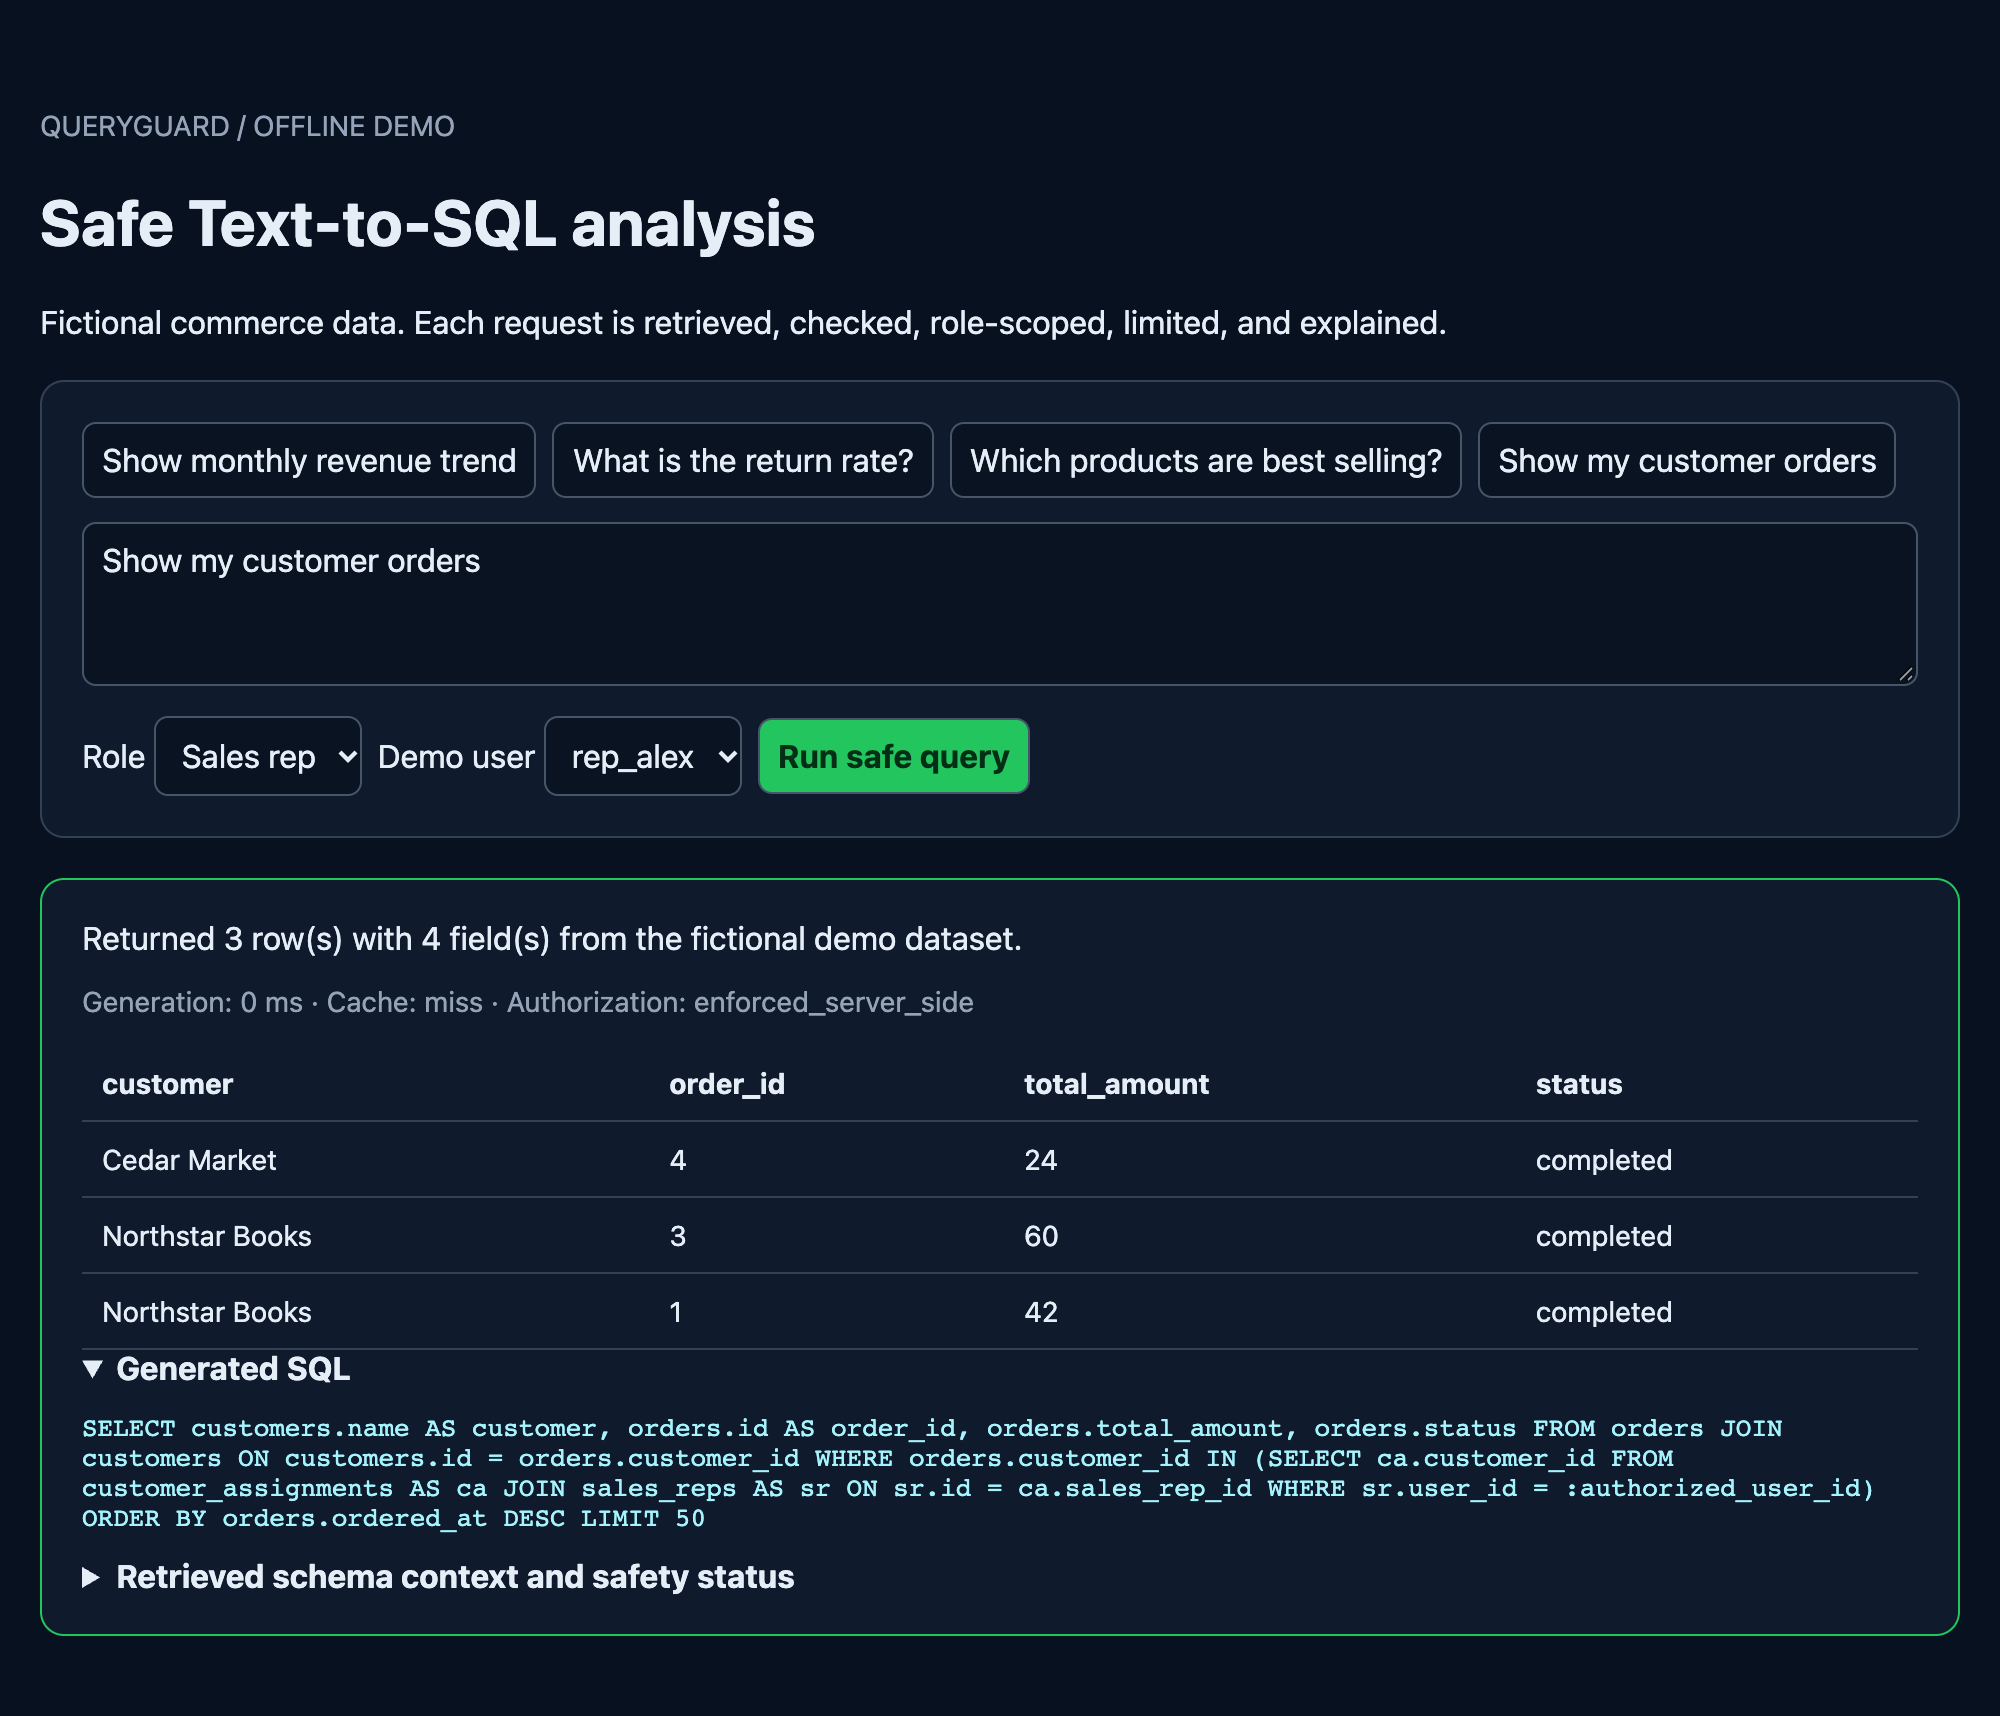Click the 'Fictional commerce data' description text

(x=743, y=323)
